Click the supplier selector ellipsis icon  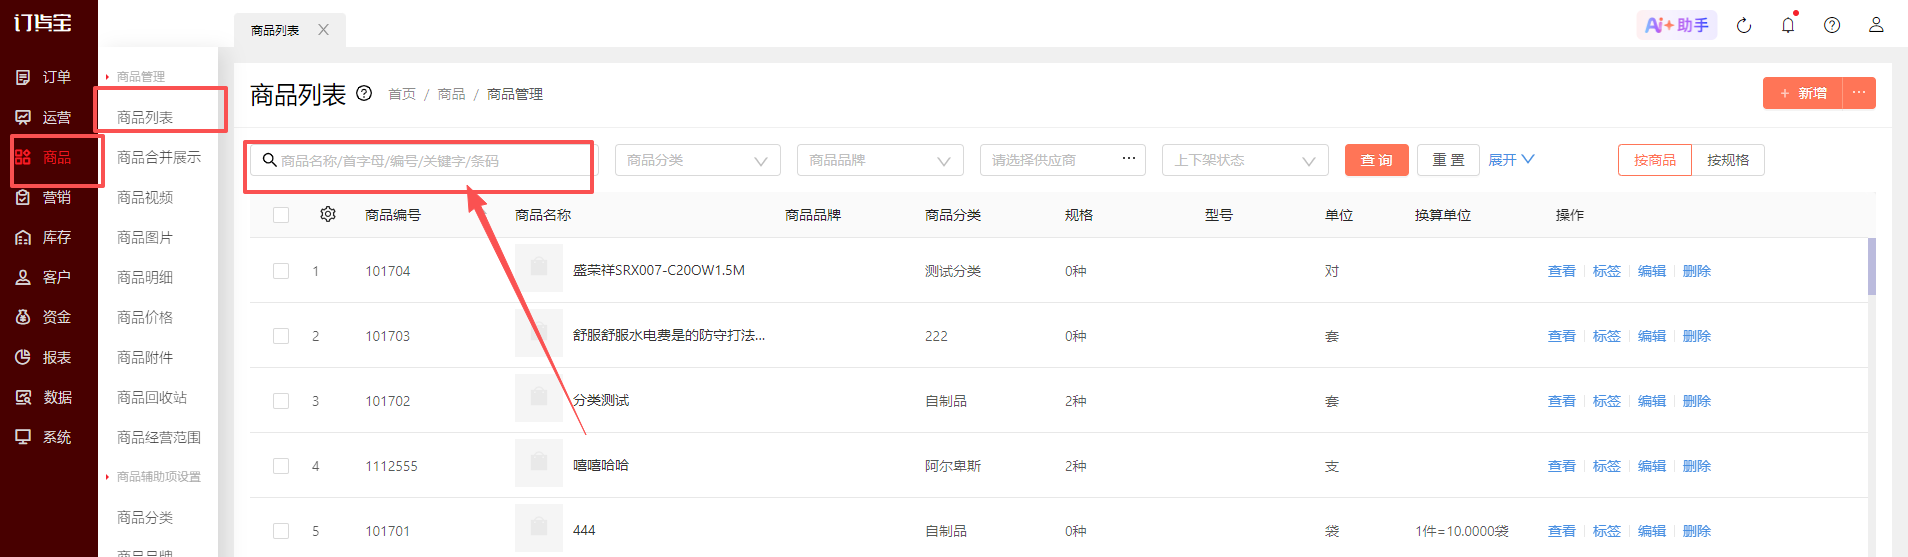point(1129,159)
